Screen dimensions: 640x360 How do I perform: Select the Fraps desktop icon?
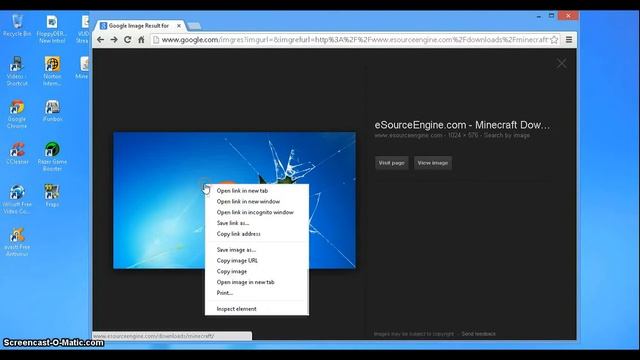coord(52,196)
